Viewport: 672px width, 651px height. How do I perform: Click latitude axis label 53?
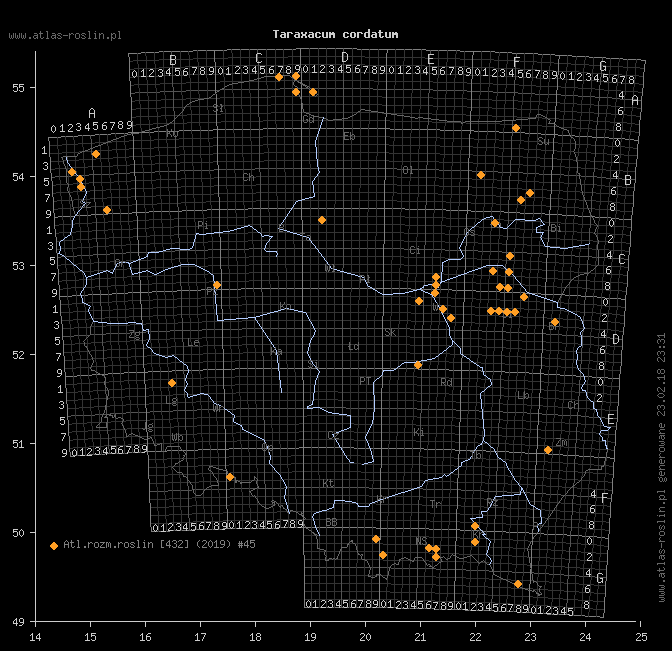18,266
